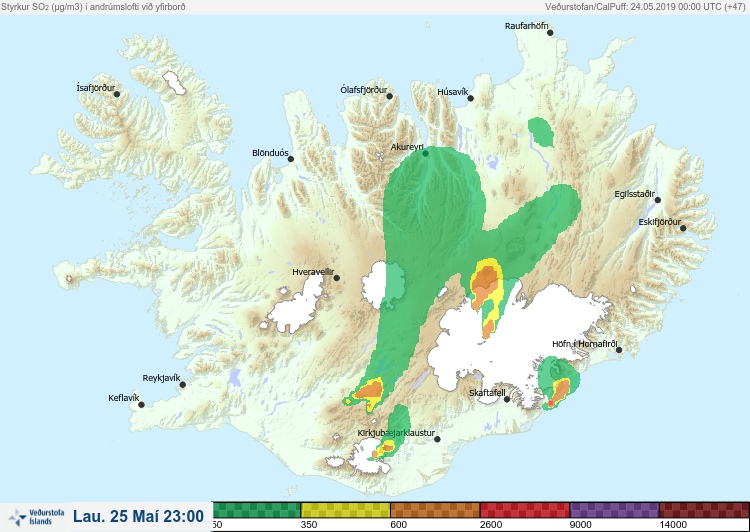Screen dimensions: 750x532
Task: Click the '600' legend value label
Action: (x=398, y=525)
